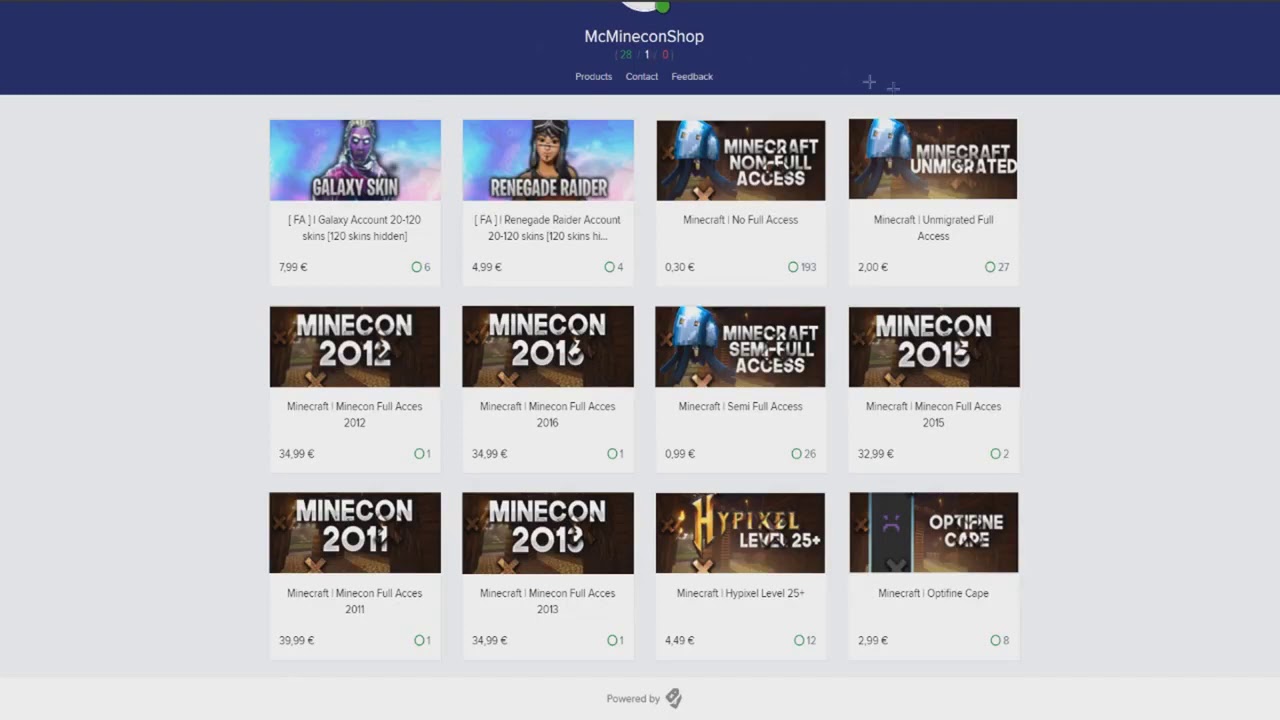Screen dimensions: 1280x720
Task: Click the 7,99 € price
Action: [x=293, y=267]
